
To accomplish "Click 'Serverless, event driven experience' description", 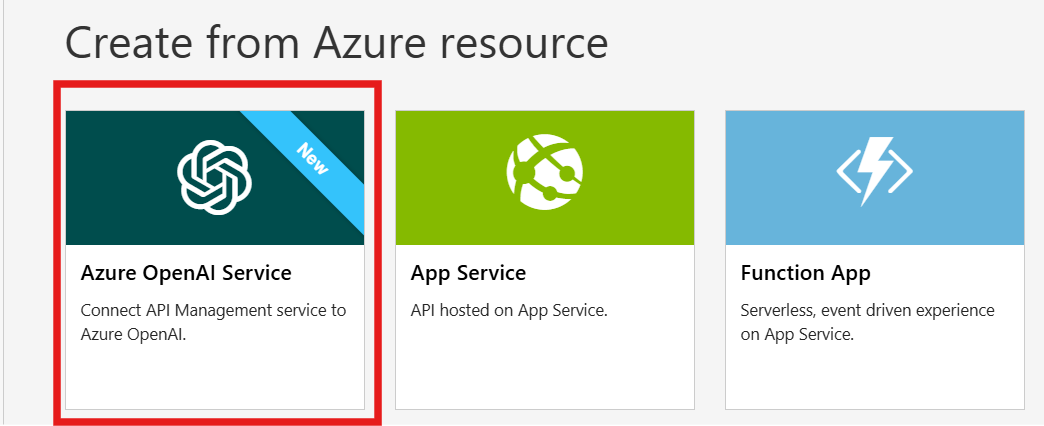I will click(868, 322).
